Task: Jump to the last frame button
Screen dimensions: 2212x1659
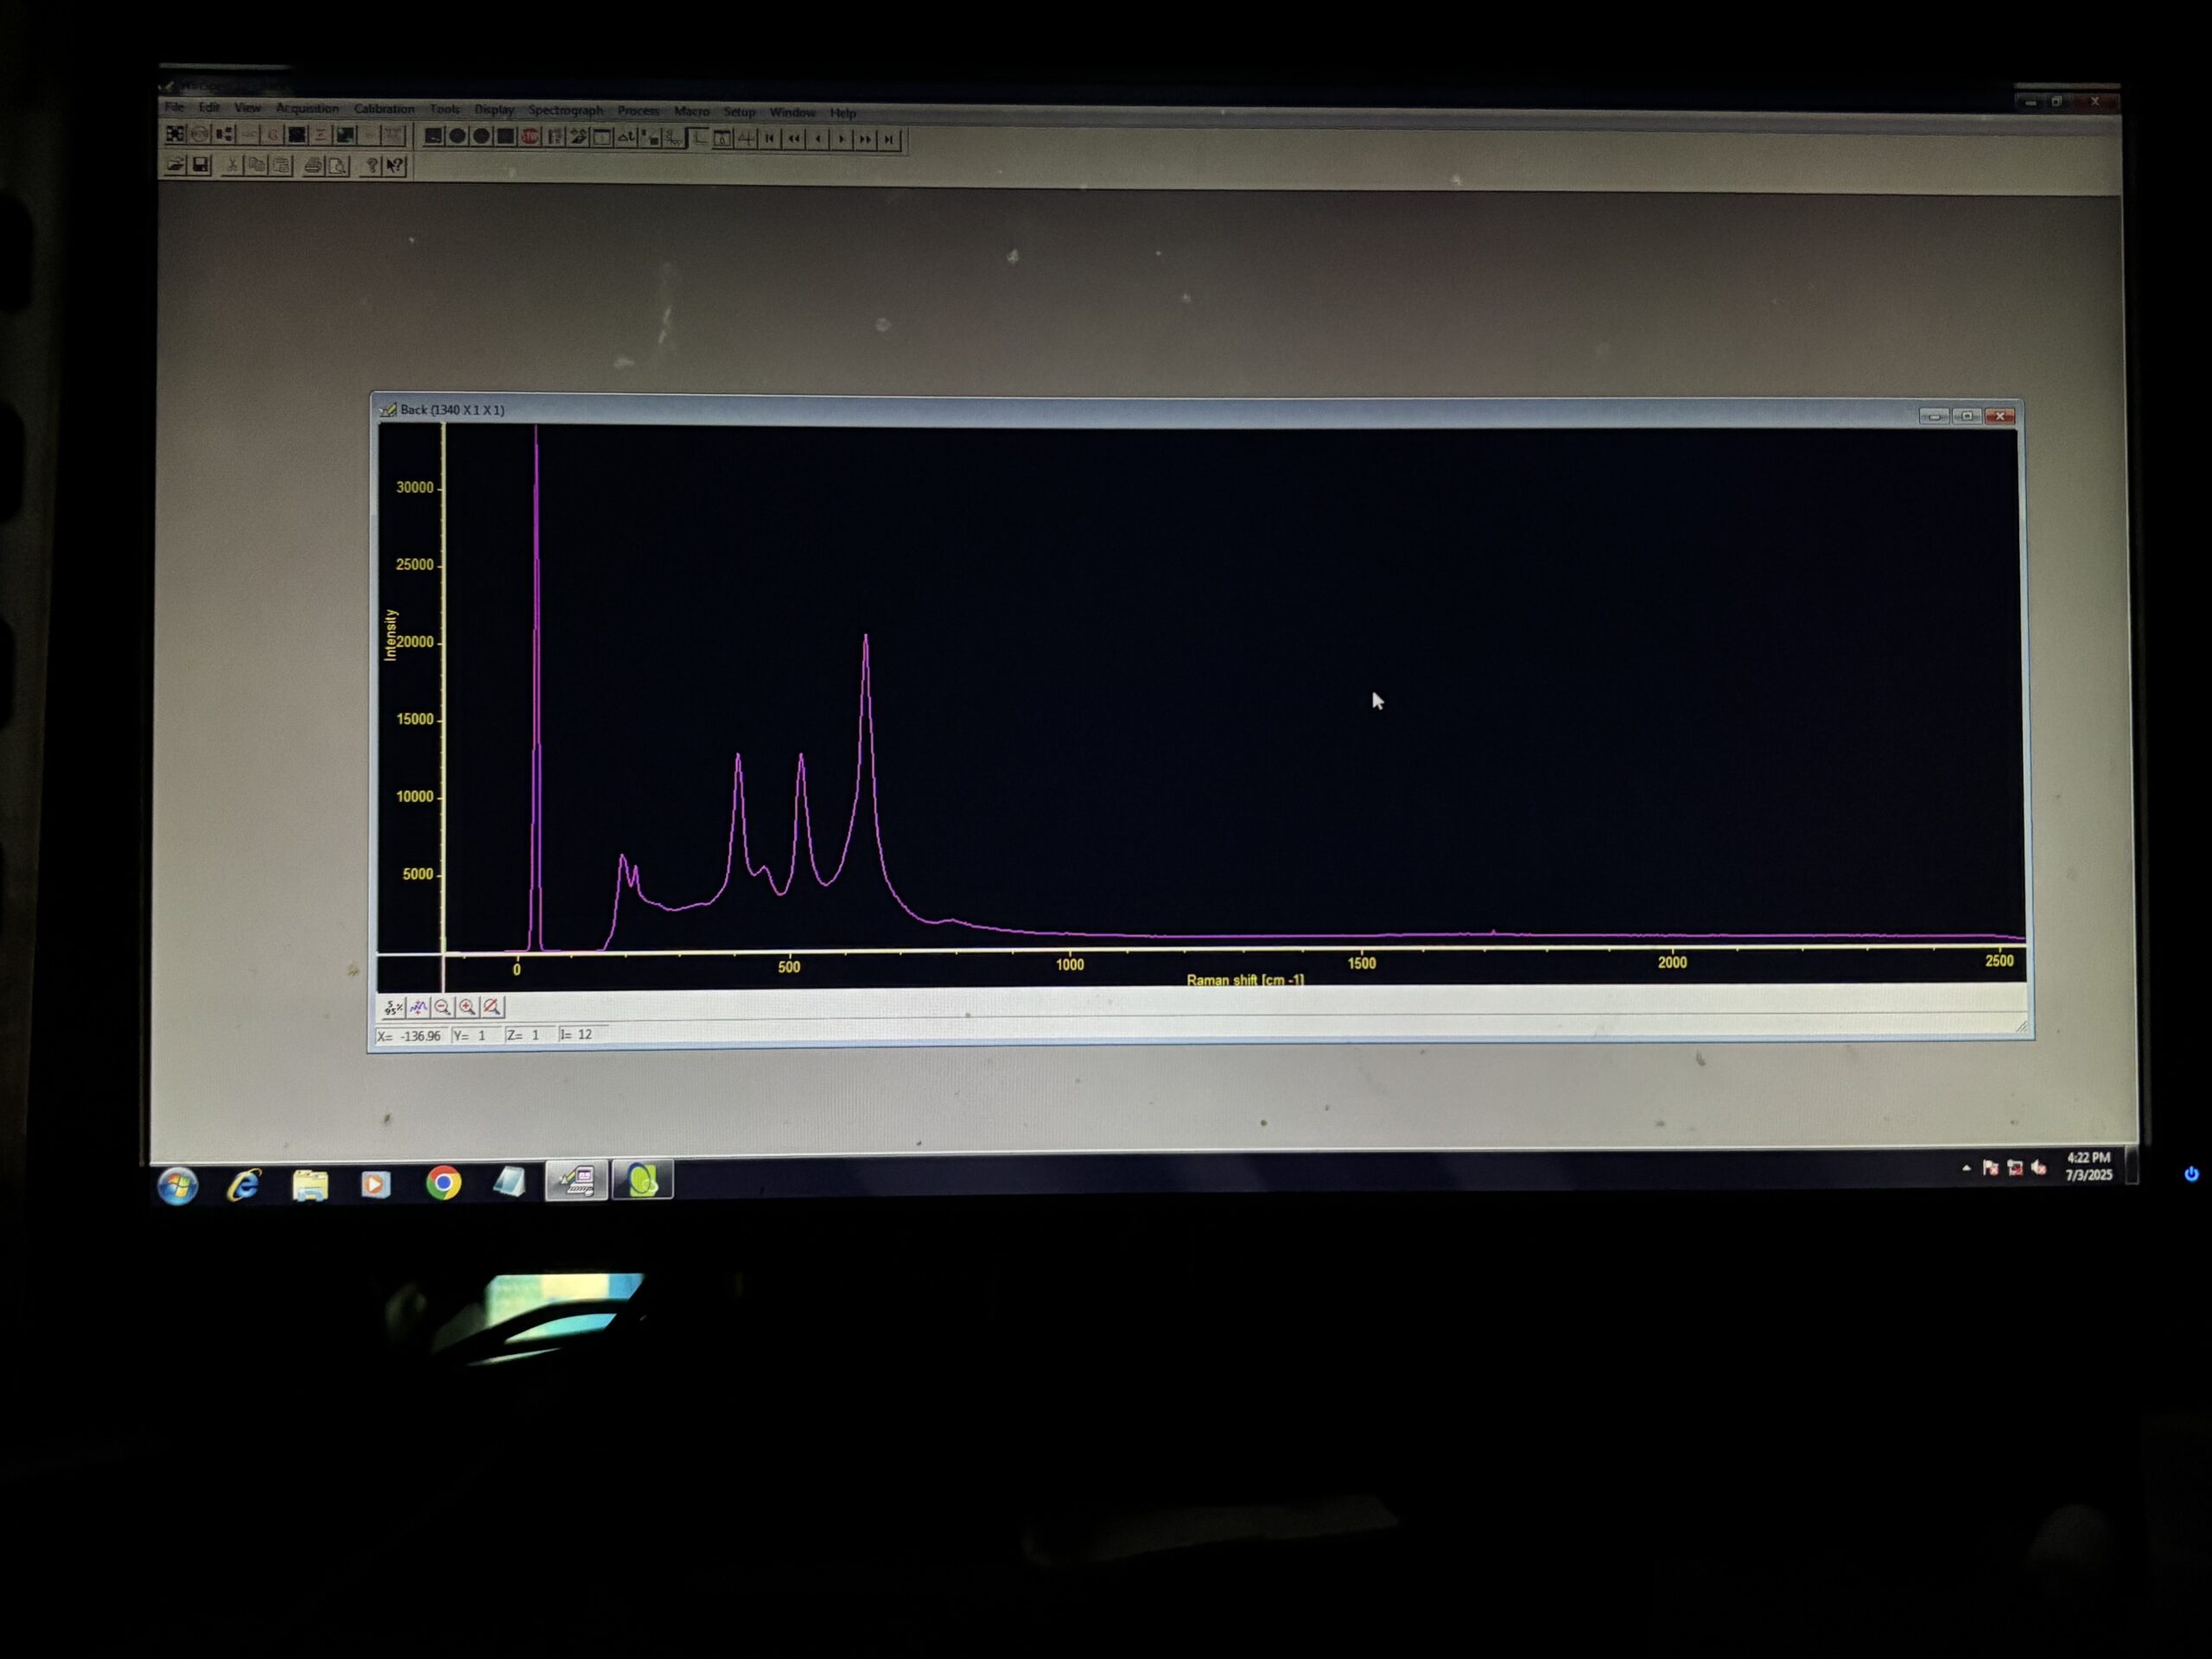Action: (x=889, y=139)
